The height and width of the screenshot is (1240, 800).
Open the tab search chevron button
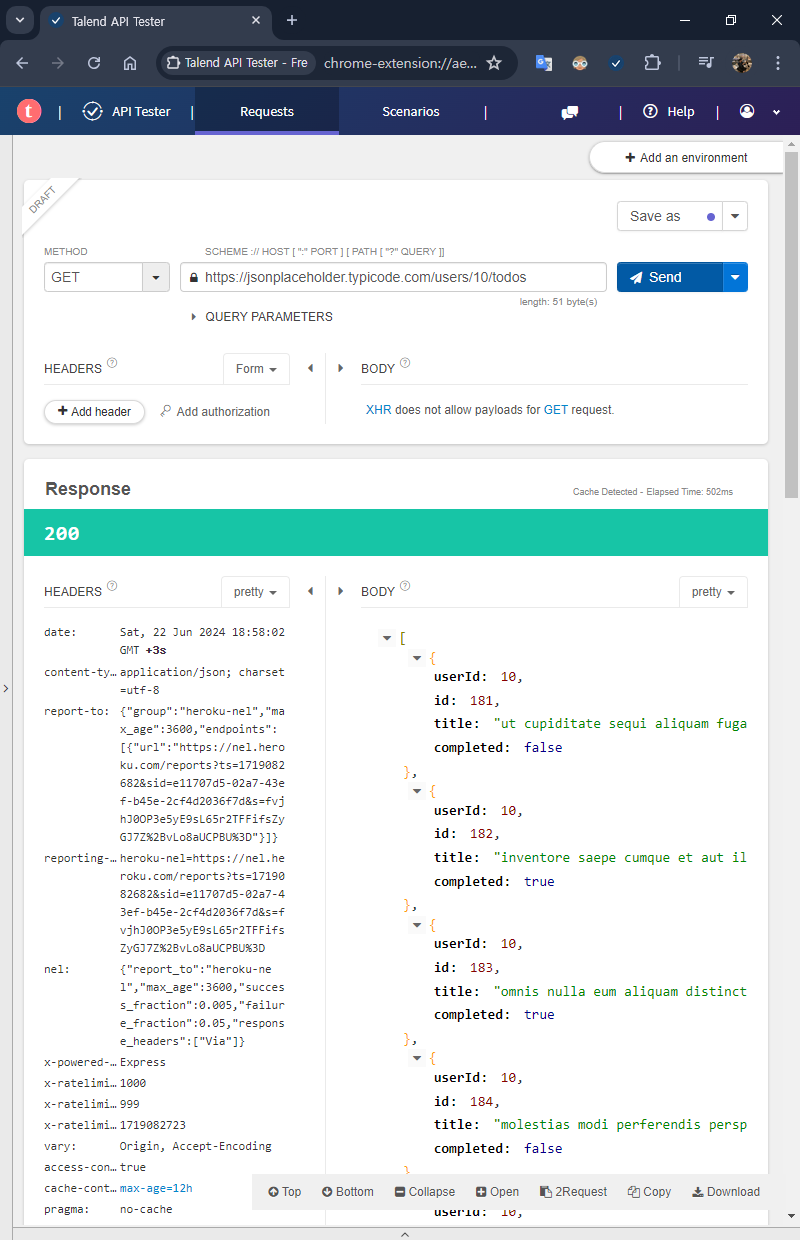(x=20, y=20)
